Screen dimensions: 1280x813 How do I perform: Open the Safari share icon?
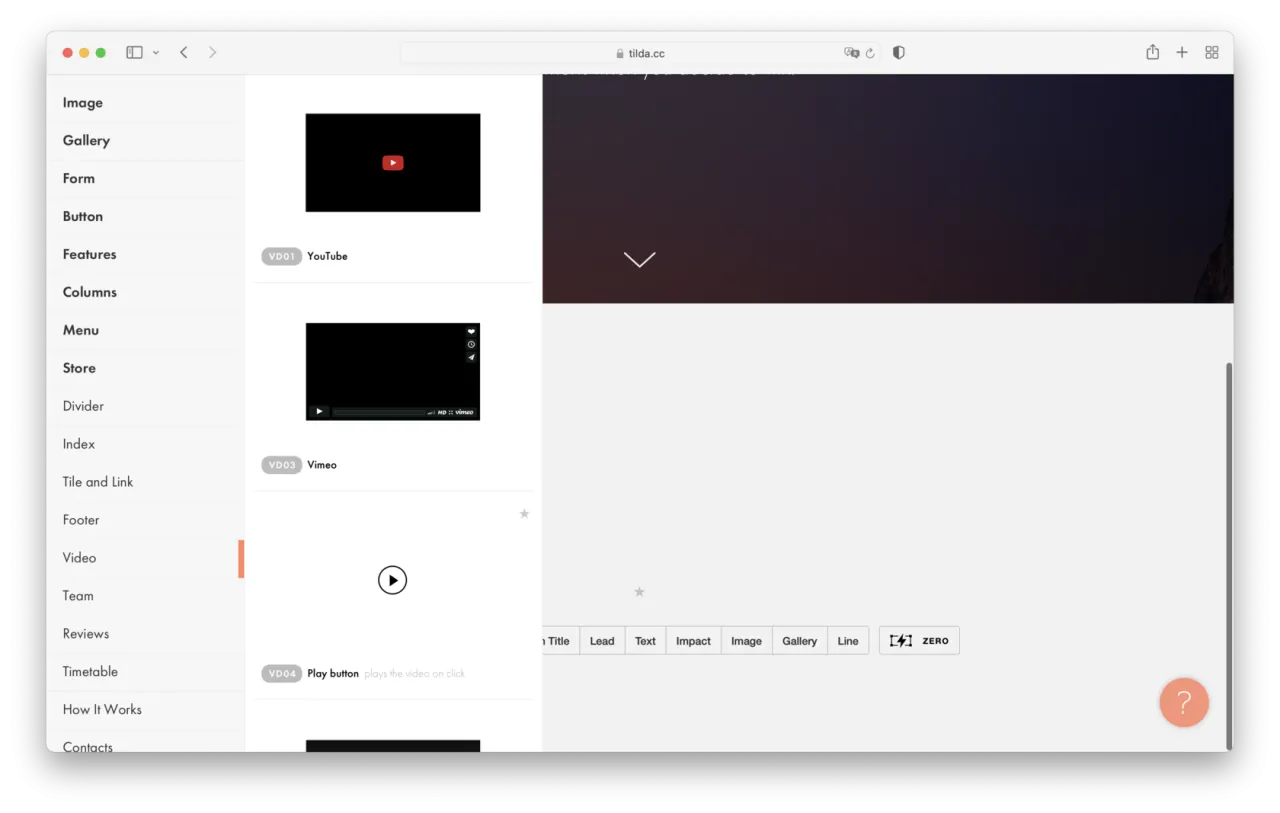coord(1152,52)
